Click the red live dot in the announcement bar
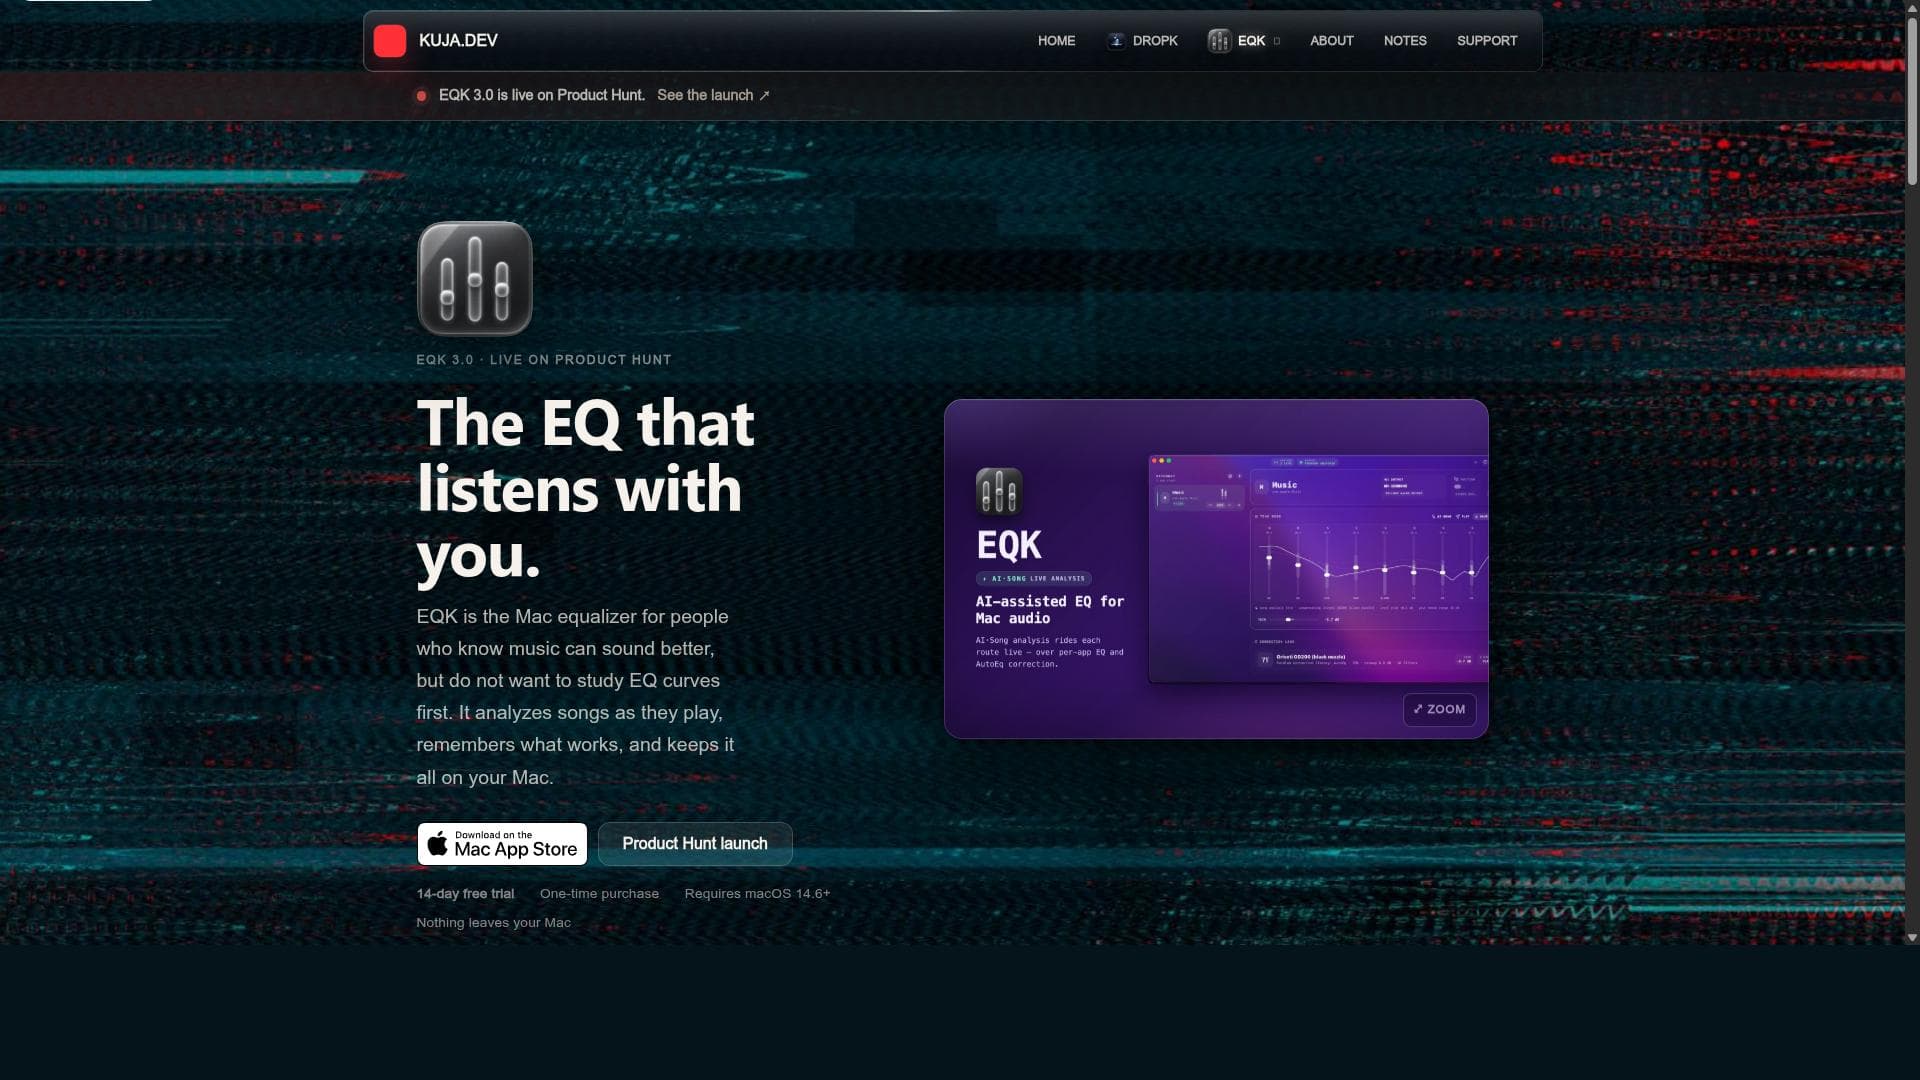This screenshot has height=1080, width=1920. point(422,96)
